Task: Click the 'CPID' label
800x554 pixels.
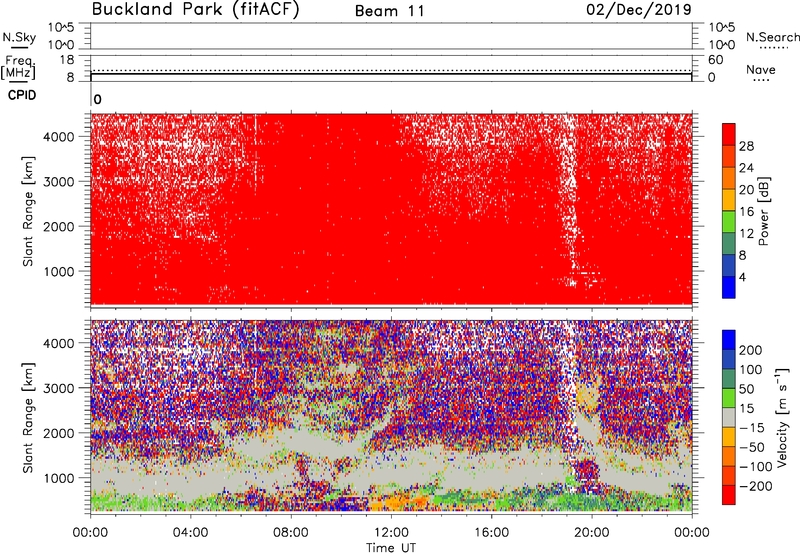Action: 22,95
